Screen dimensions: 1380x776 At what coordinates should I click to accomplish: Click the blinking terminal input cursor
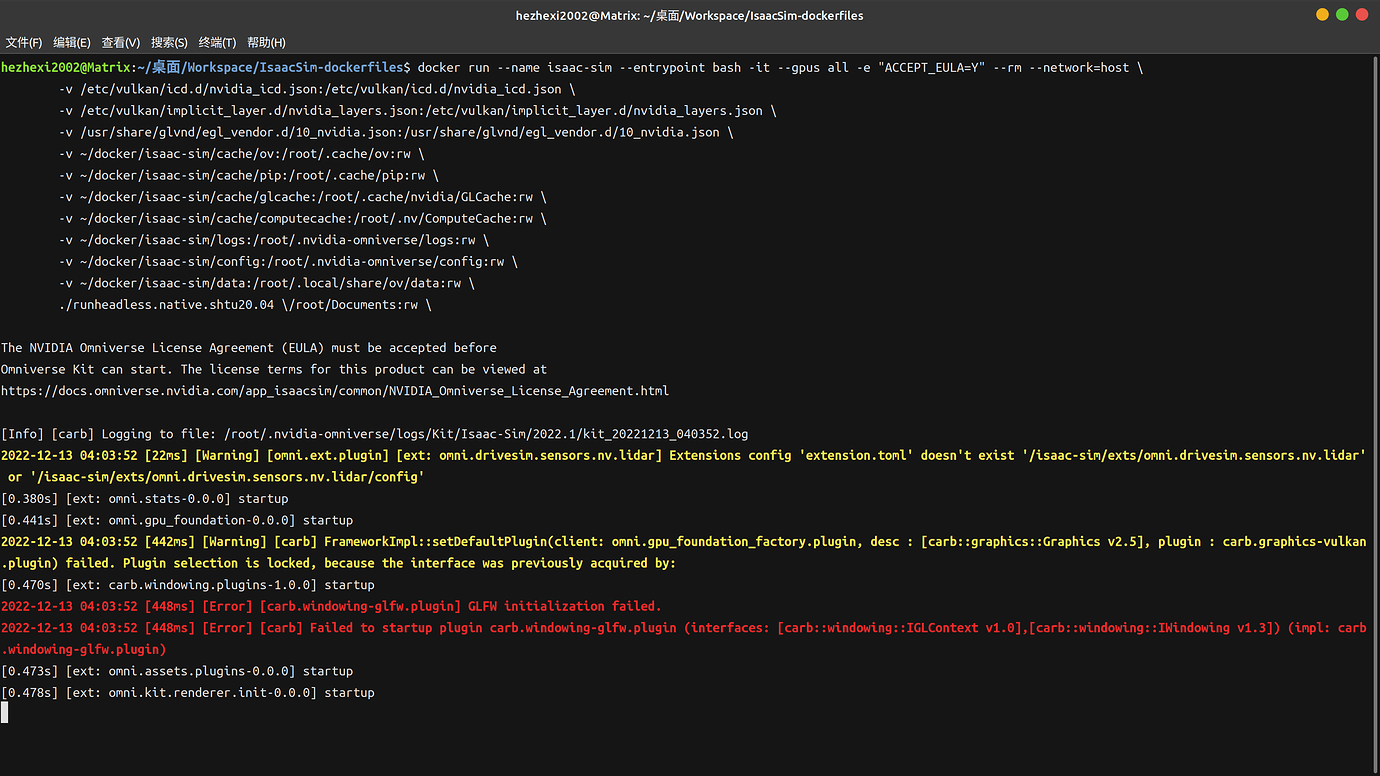tap(5, 712)
